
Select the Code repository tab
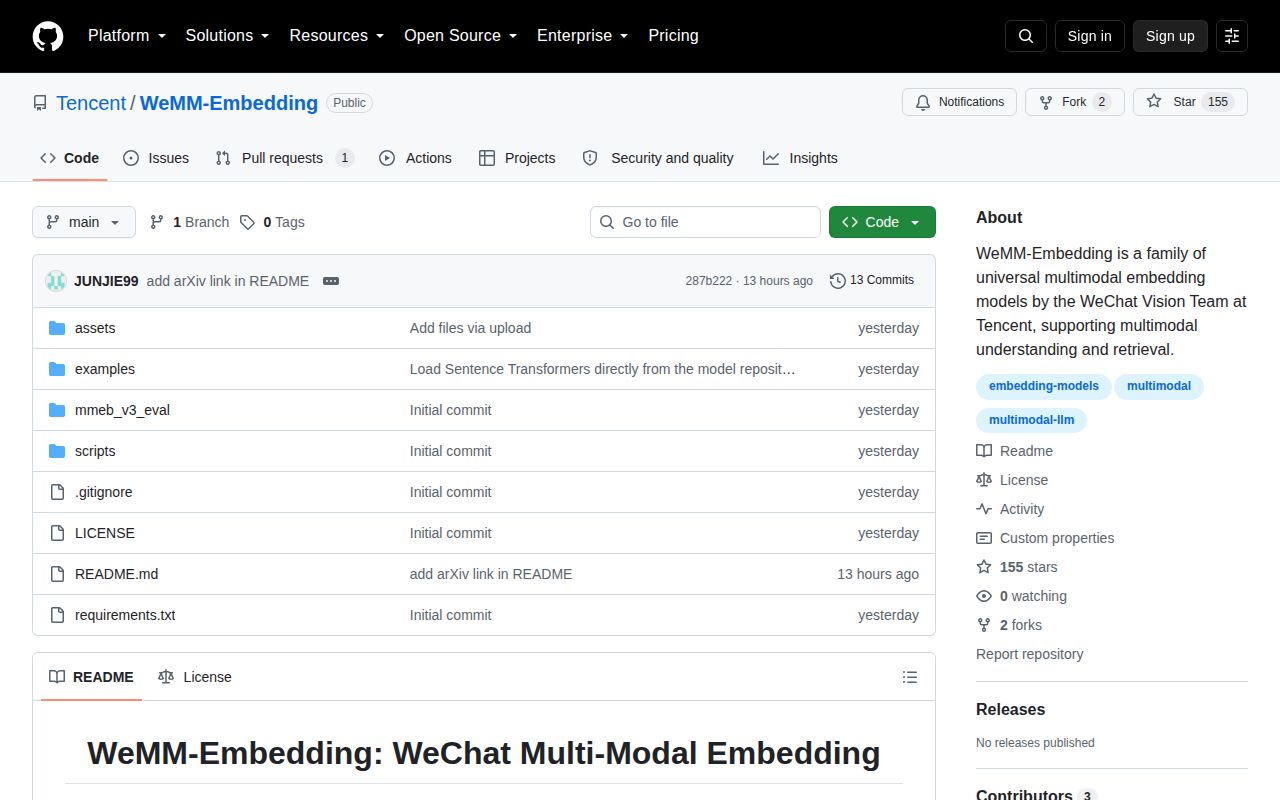pos(70,158)
